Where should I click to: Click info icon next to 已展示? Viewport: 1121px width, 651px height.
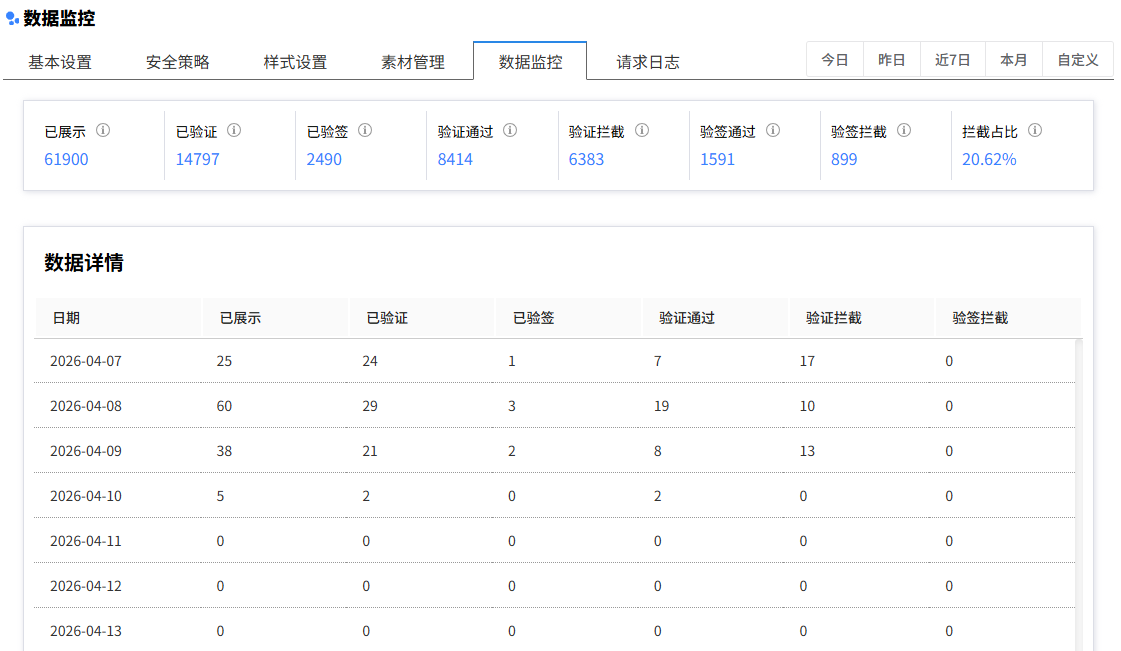click(103, 131)
